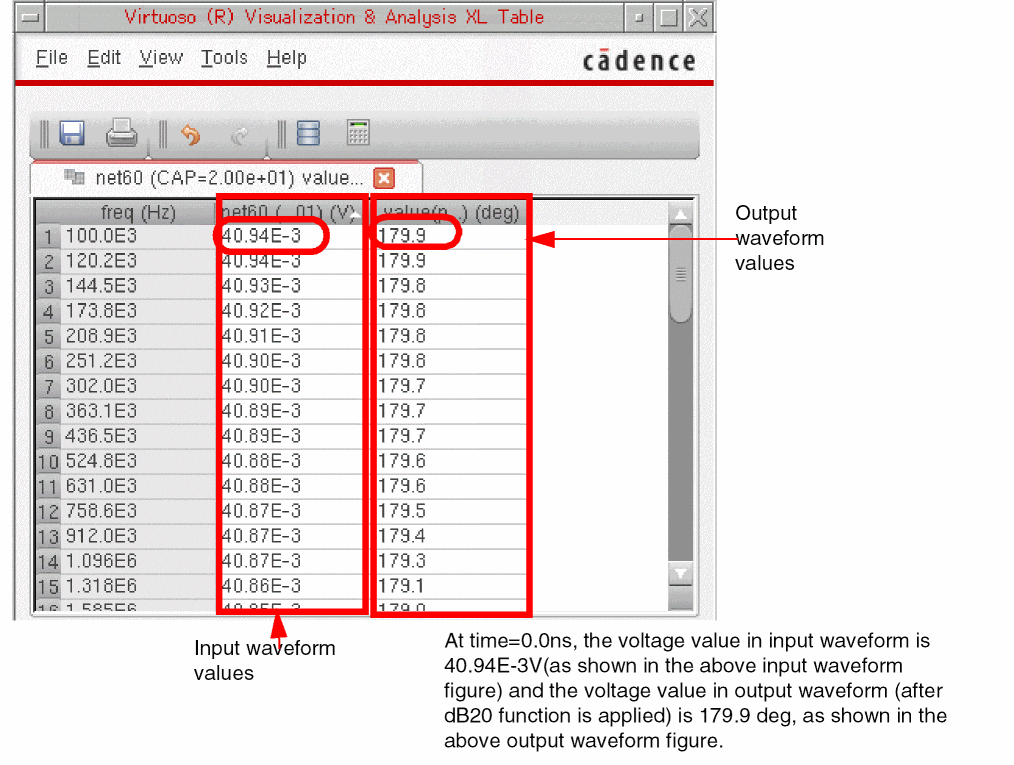1014x765 pixels.
Task: Select the 1.318E6 frequency cell
Action: click(x=138, y=586)
